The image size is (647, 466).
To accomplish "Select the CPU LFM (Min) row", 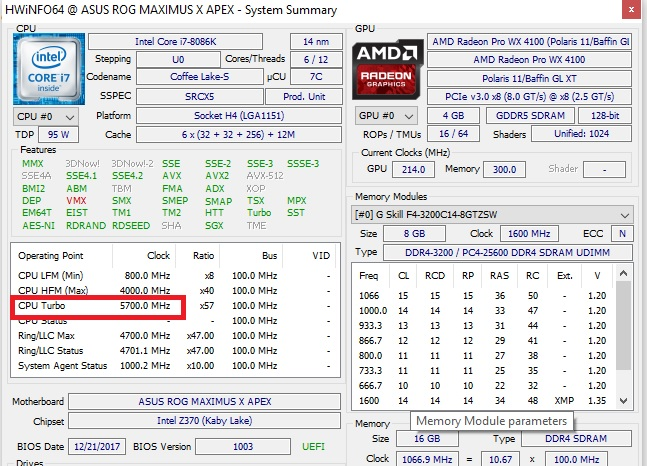I will tap(175, 276).
